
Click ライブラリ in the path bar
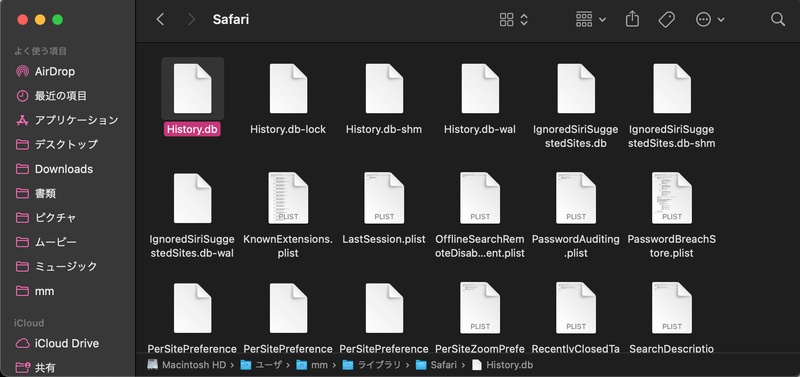point(371,365)
